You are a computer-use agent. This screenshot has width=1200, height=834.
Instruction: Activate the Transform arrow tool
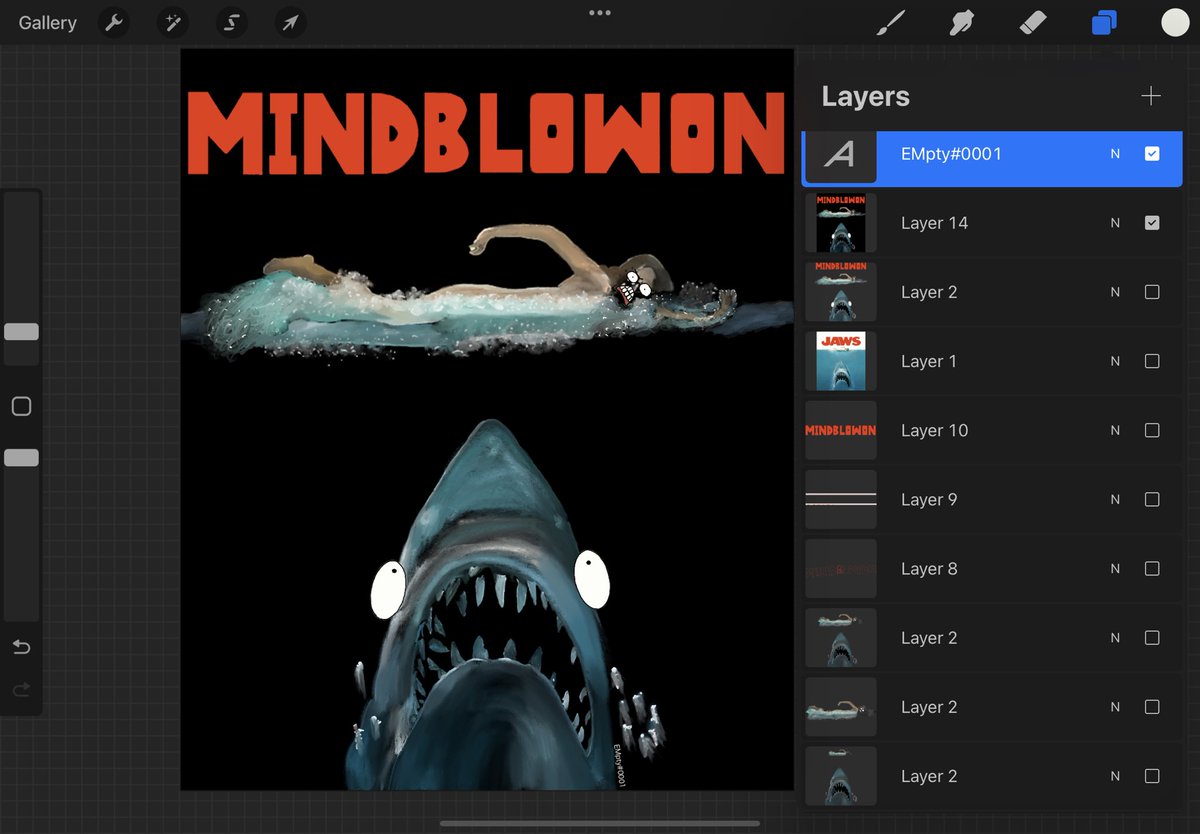[x=290, y=22]
